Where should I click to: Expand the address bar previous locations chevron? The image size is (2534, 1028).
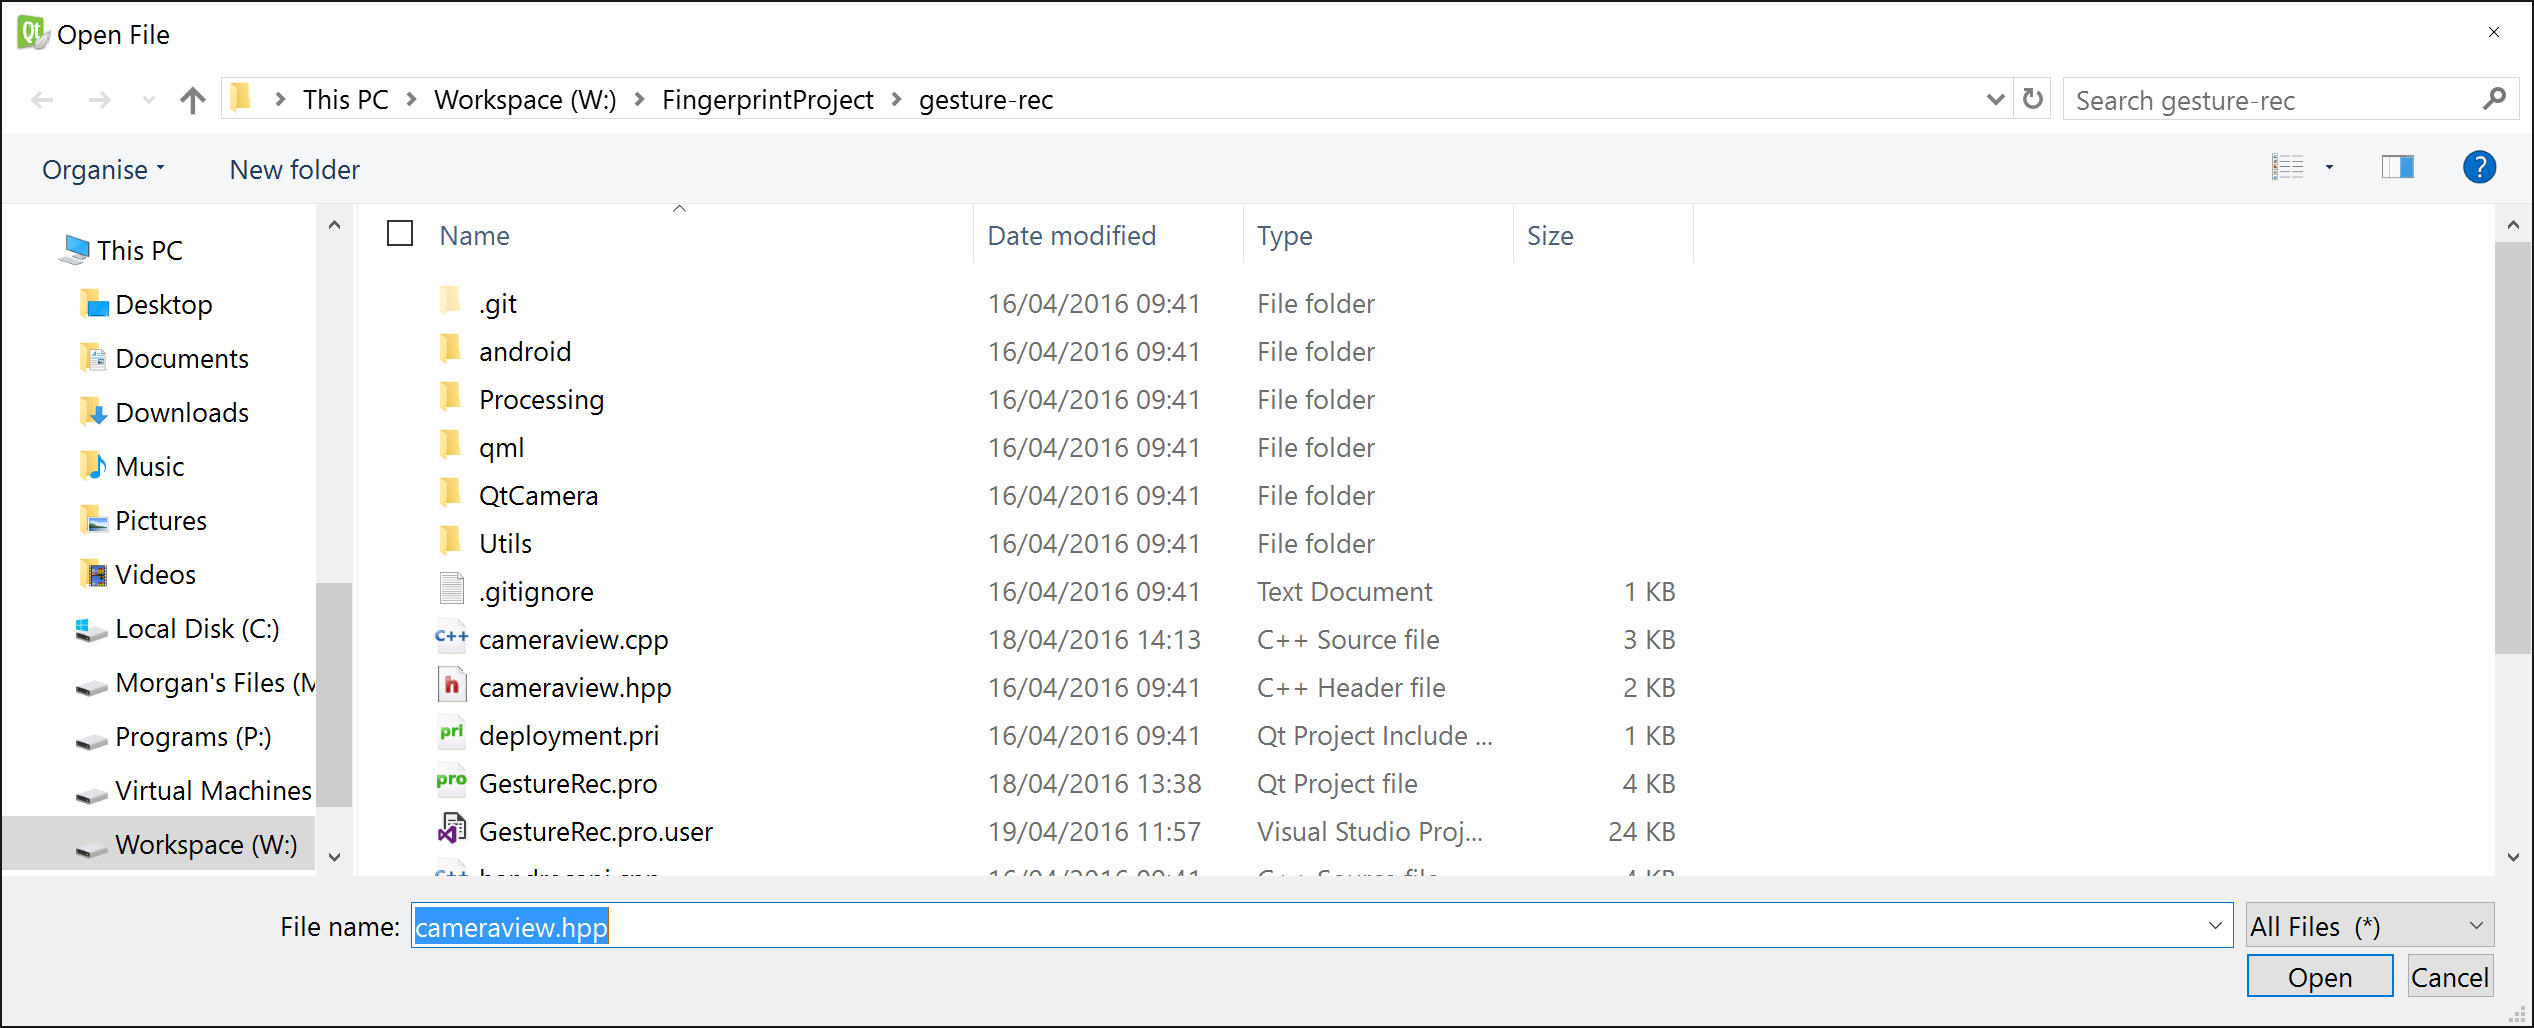(x=1995, y=100)
